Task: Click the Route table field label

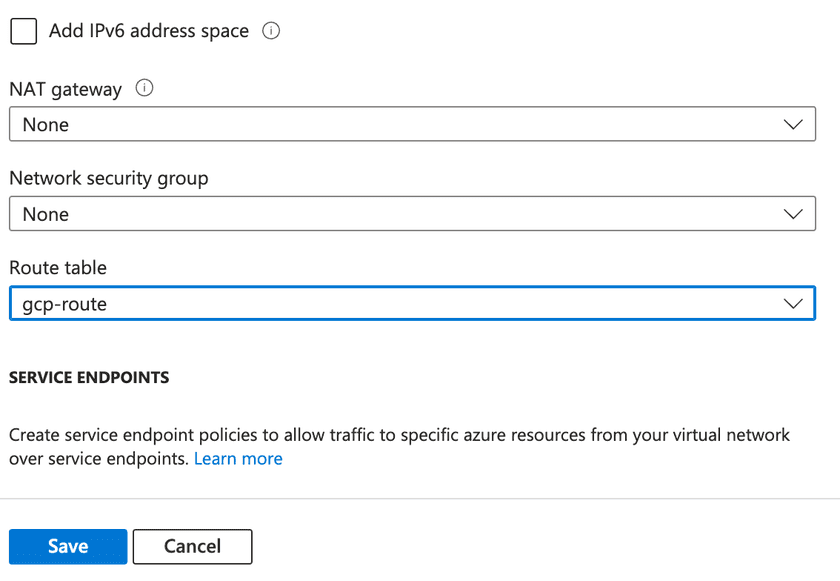Action: tap(58, 268)
